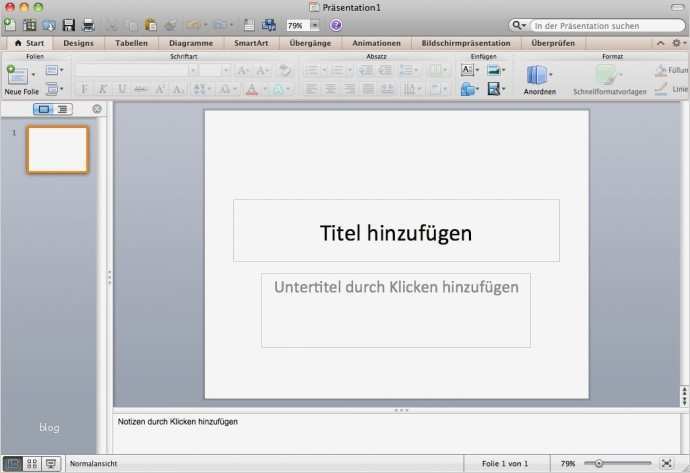Viewport: 690px width, 473px height.
Task: Switch to the Designs tab
Action: click(x=78, y=43)
